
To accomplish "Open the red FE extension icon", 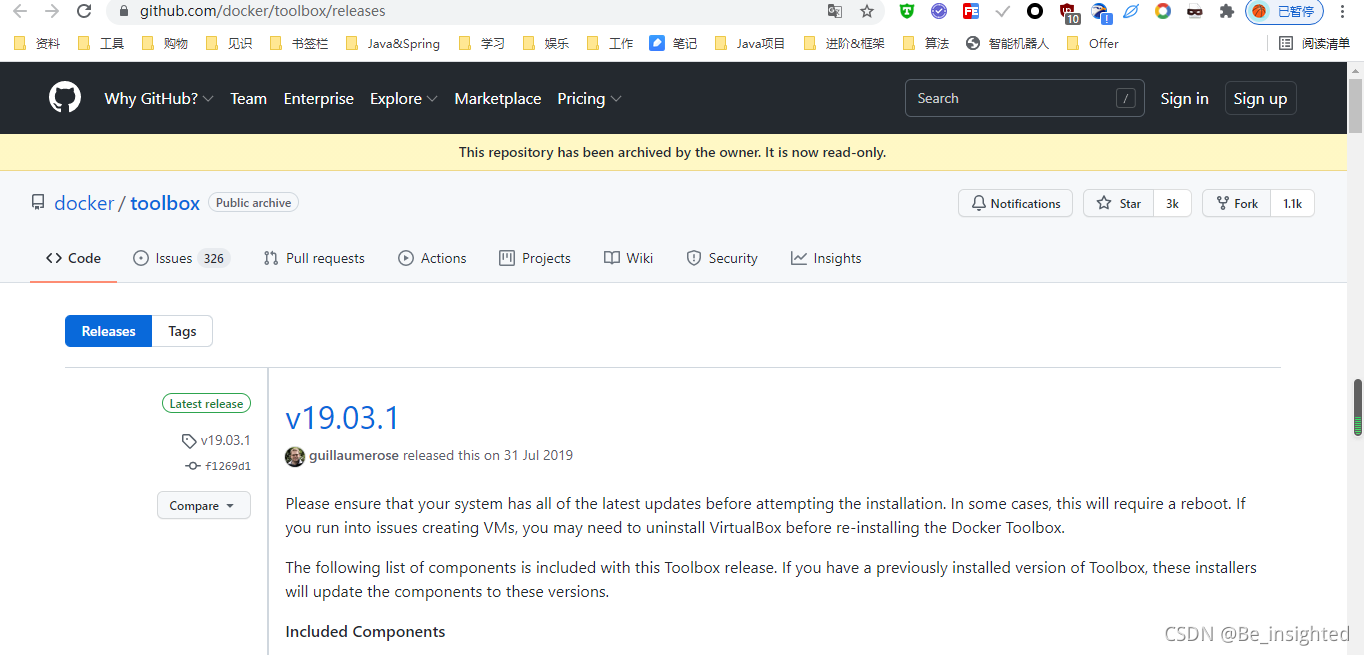I will point(971,11).
